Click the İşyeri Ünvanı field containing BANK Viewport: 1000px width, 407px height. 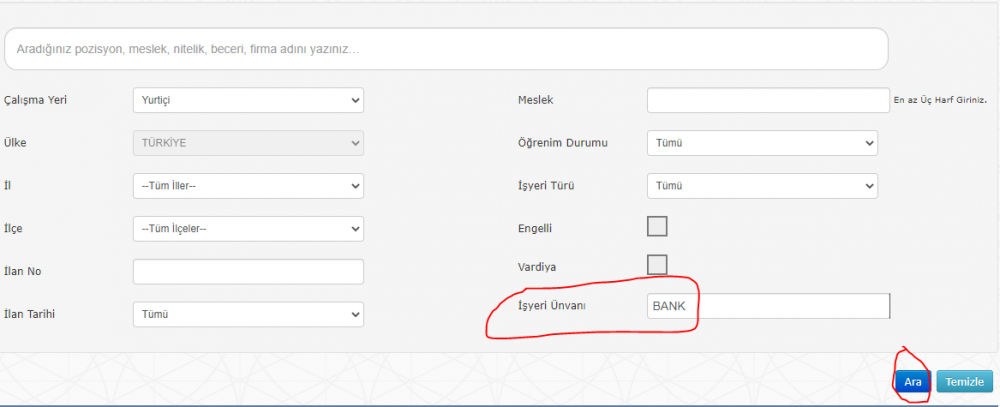pyautogui.click(x=768, y=306)
